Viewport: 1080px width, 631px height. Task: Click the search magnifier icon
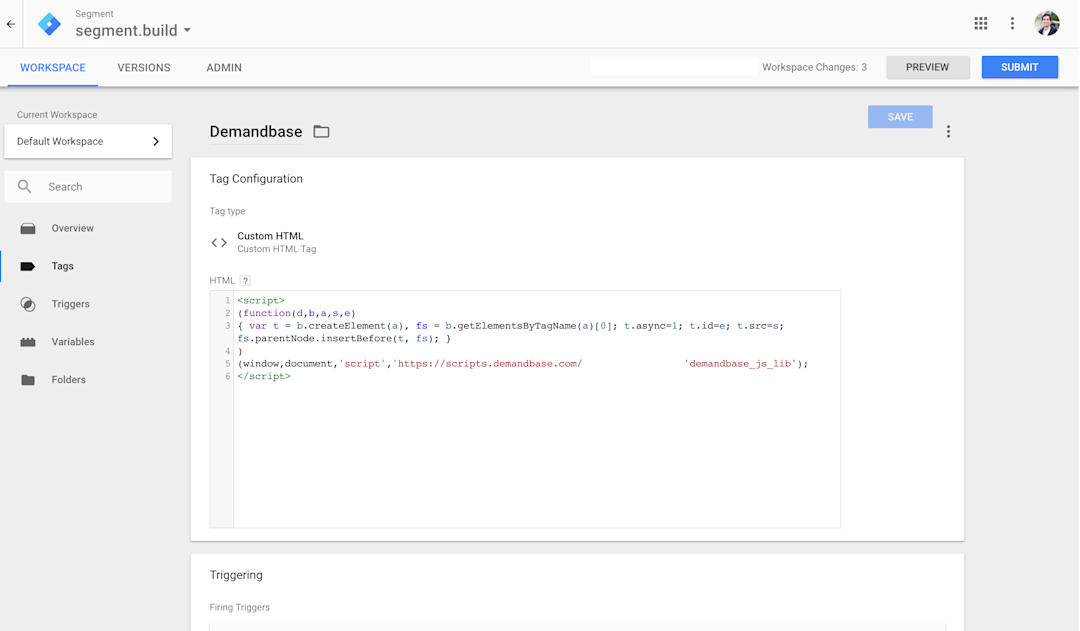[x=25, y=187]
